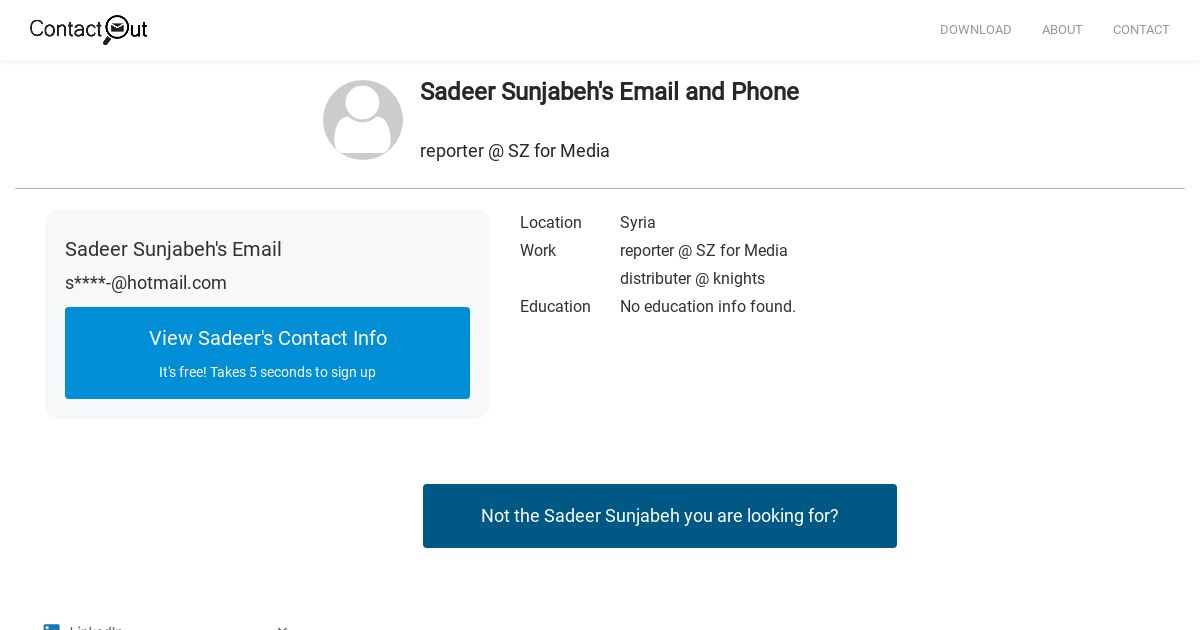This screenshot has height=630, width=1200.
Task: Click the Sadeer Sunjabeh's Email card title
Action: pos(173,249)
